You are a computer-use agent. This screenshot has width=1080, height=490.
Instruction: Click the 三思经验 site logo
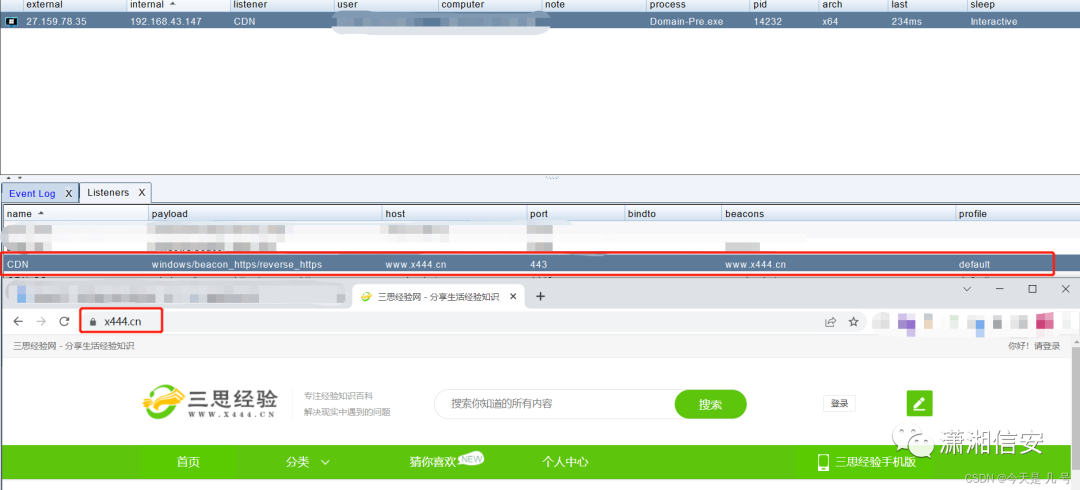tap(211, 402)
